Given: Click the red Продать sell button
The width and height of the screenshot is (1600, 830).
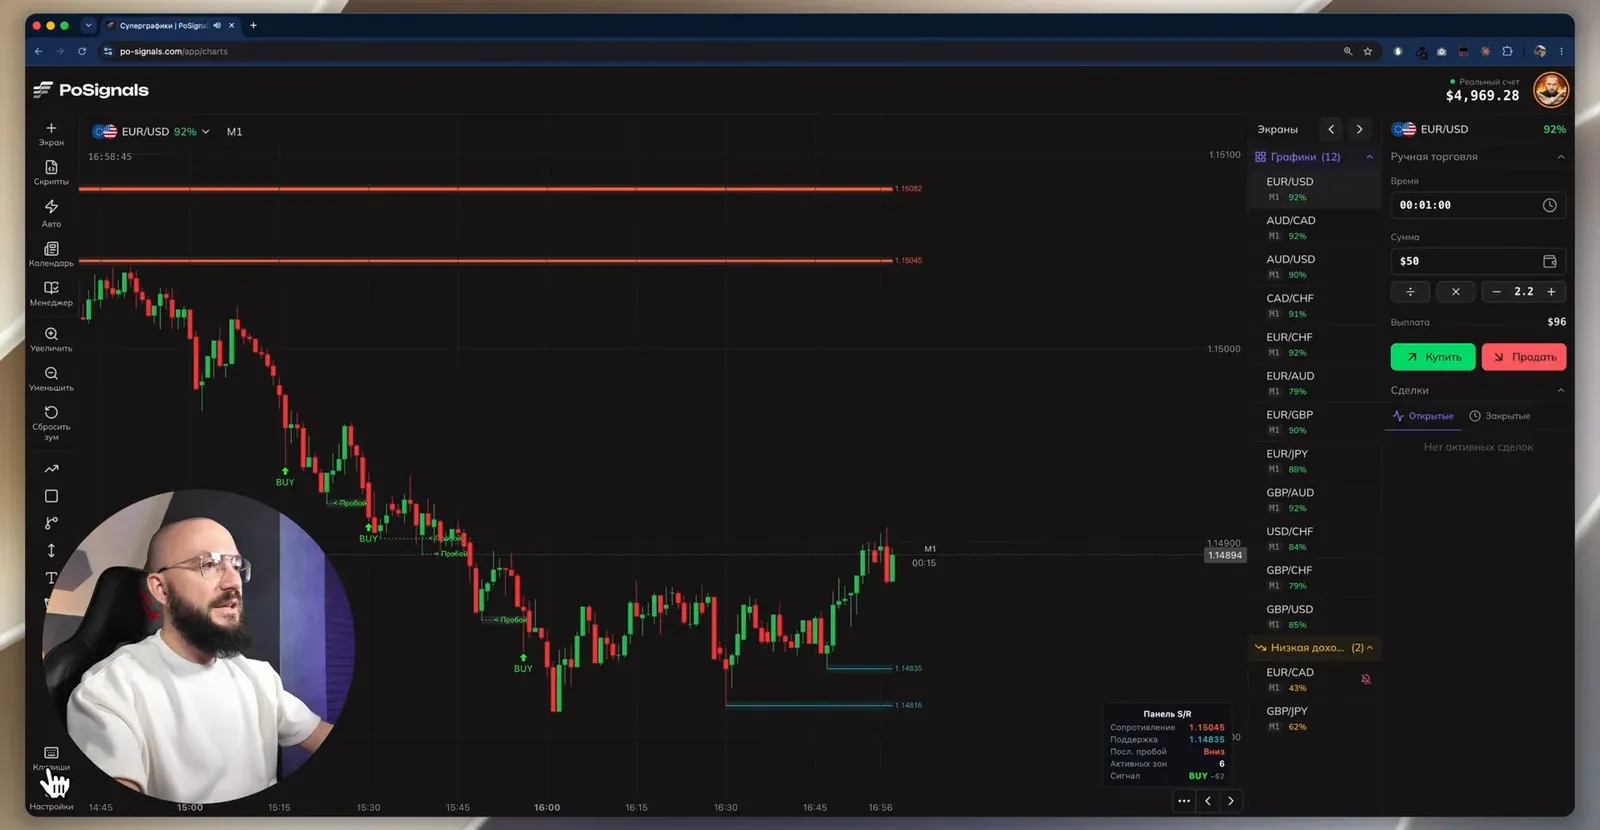Looking at the screenshot, I should pyautogui.click(x=1523, y=357).
